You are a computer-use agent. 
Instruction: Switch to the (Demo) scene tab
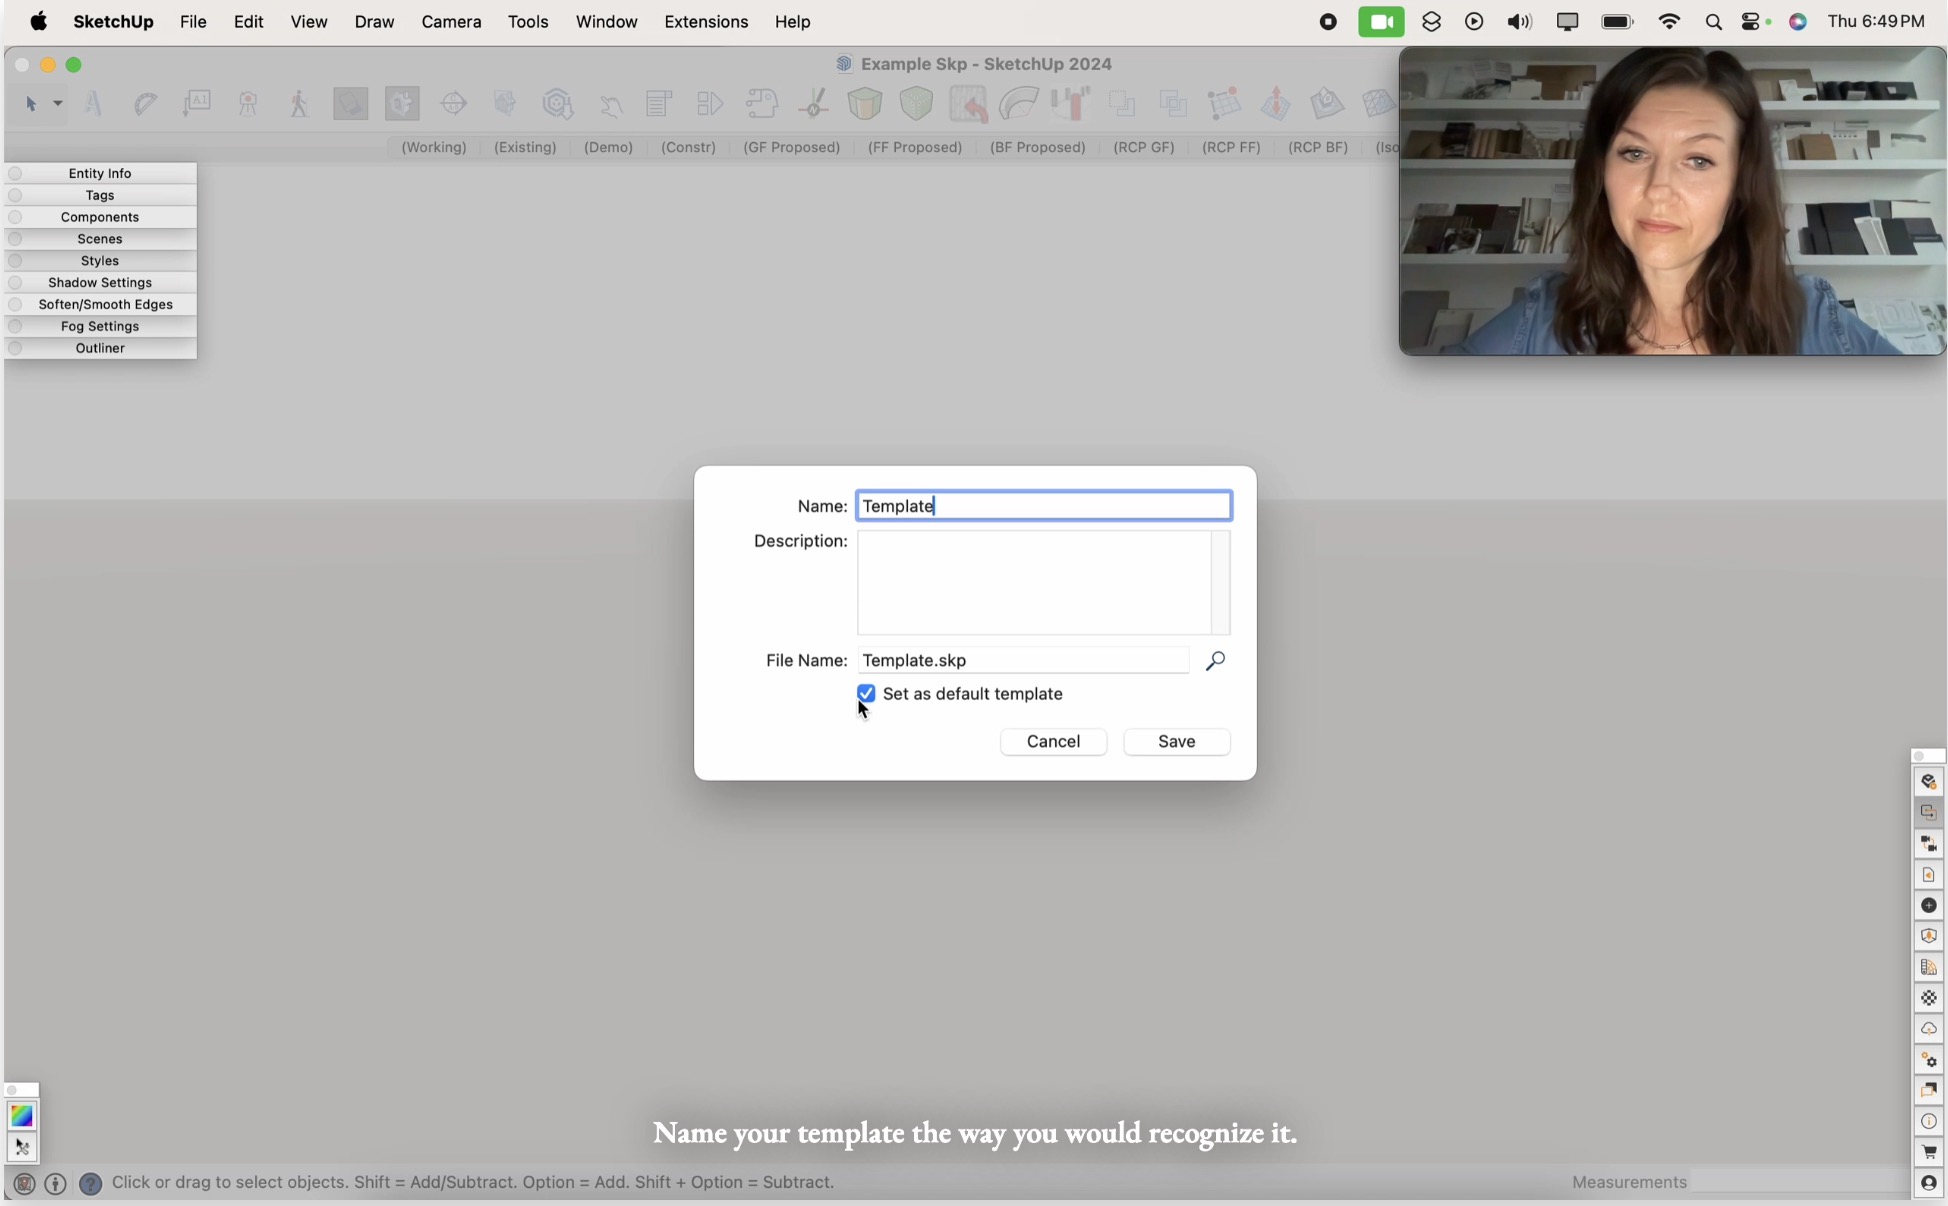tap(607, 147)
